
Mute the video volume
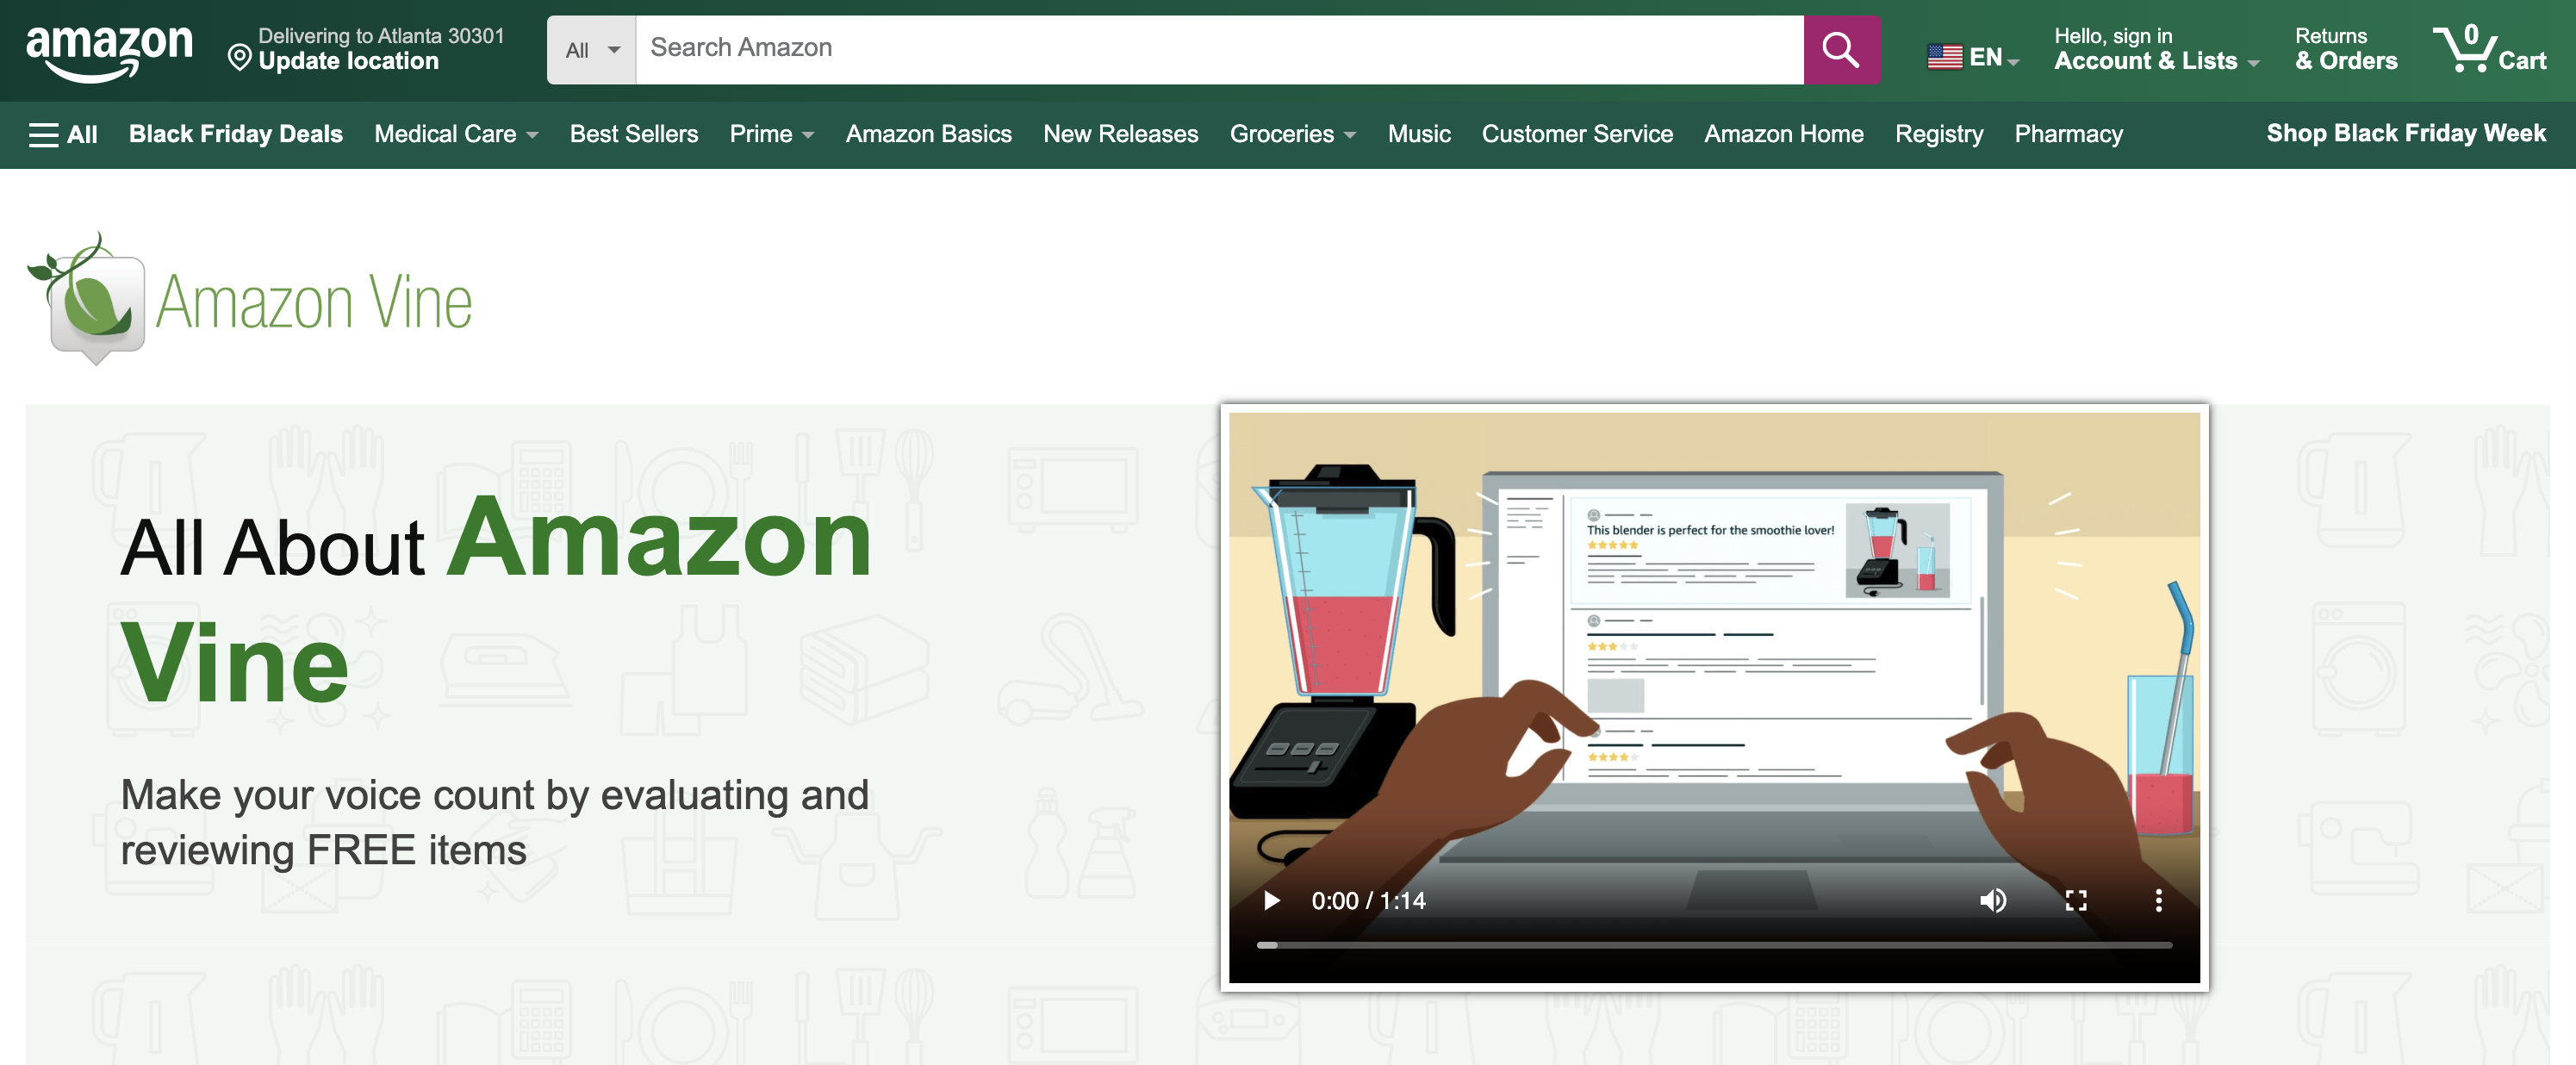click(1992, 901)
